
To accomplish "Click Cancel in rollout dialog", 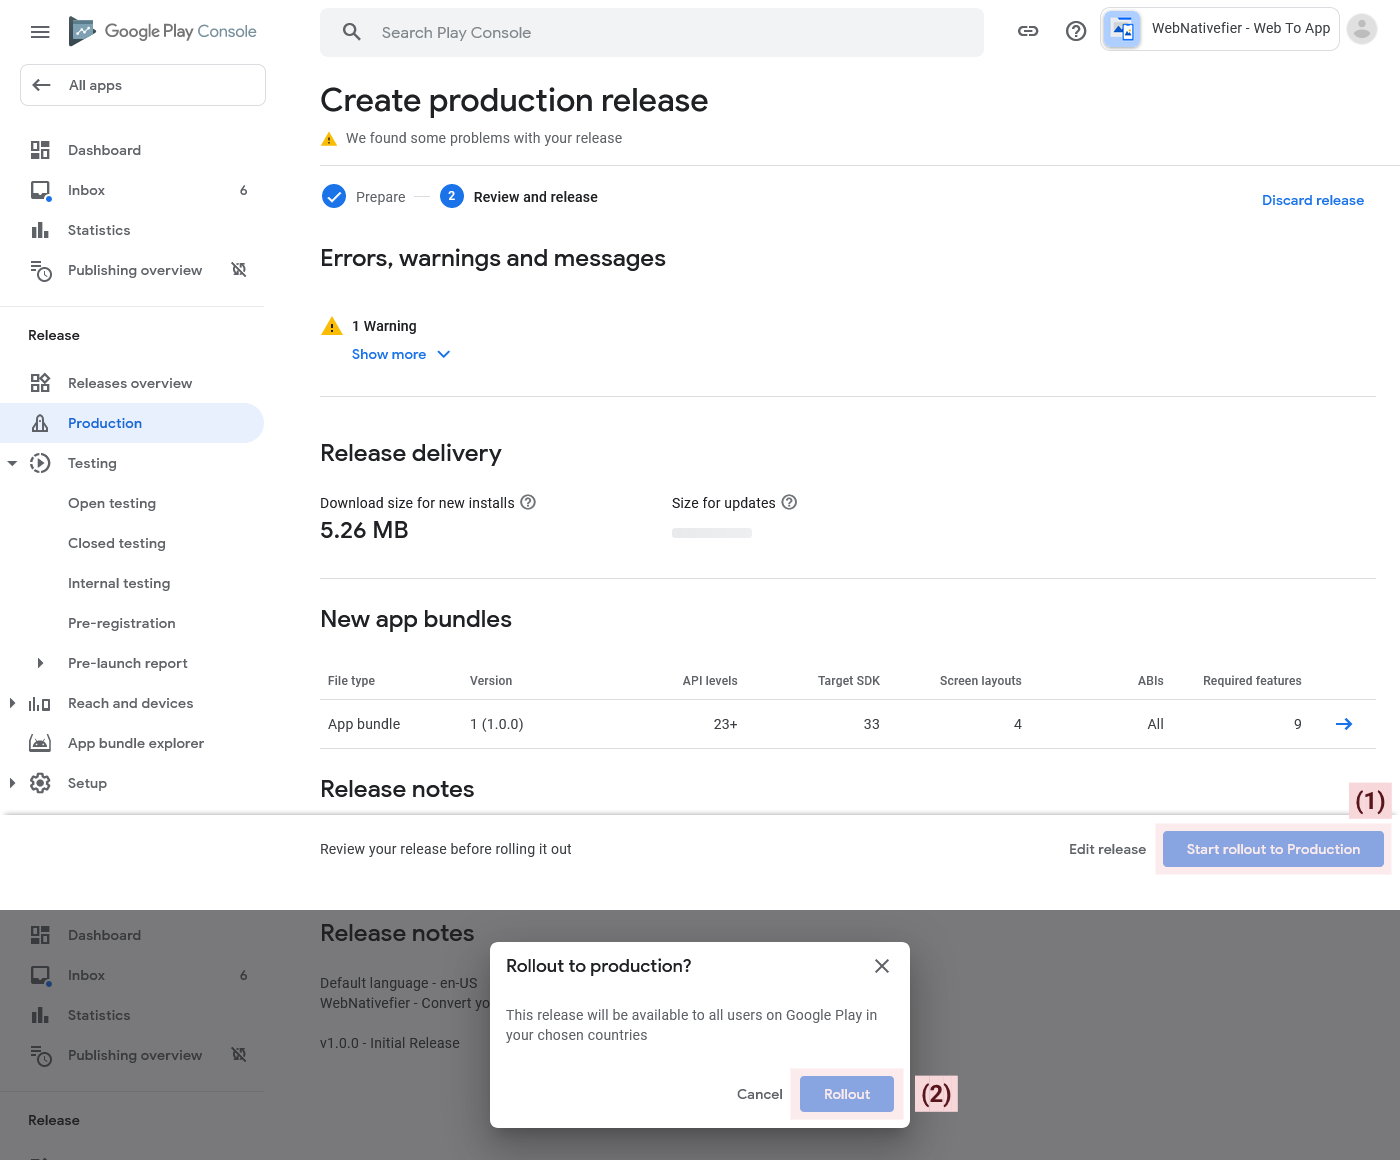I will (x=760, y=1094).
